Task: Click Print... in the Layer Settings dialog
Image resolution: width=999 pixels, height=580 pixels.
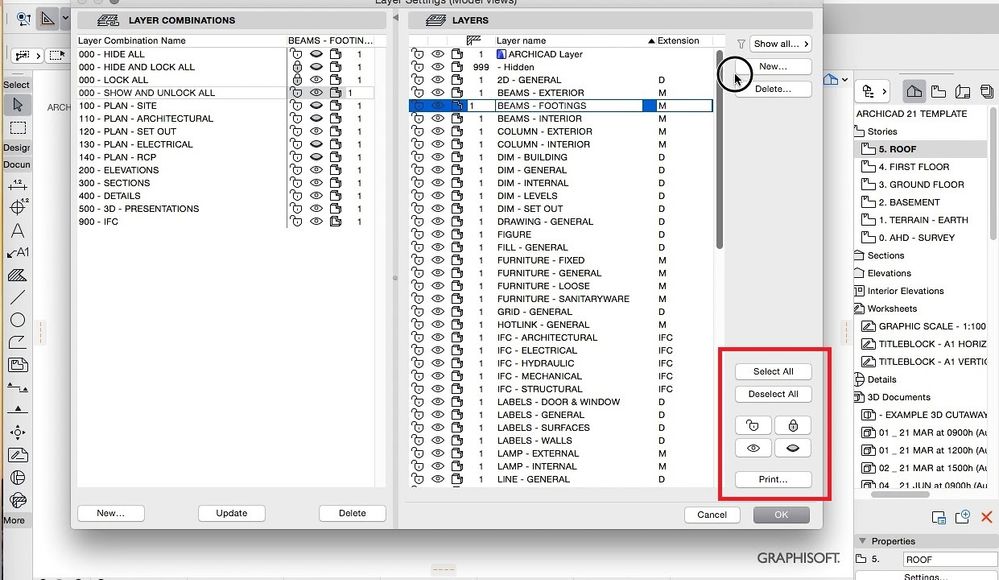Action: [773, 479]
